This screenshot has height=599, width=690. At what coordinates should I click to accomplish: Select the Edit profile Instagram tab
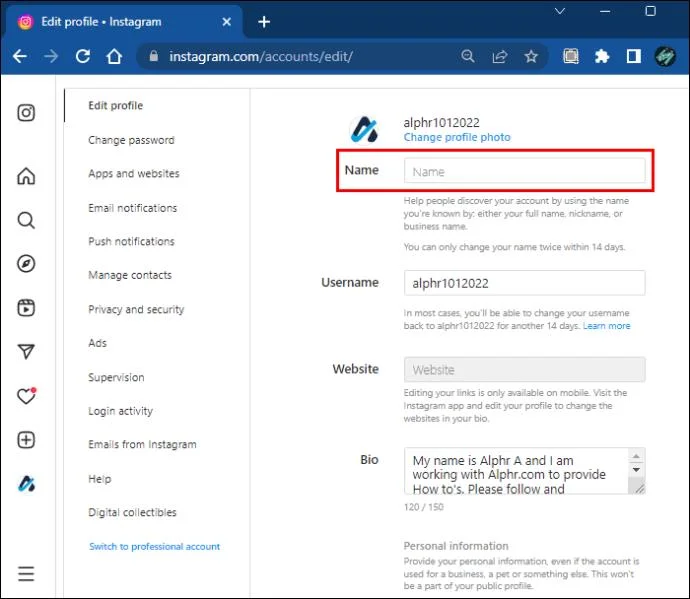click(123, 22)
